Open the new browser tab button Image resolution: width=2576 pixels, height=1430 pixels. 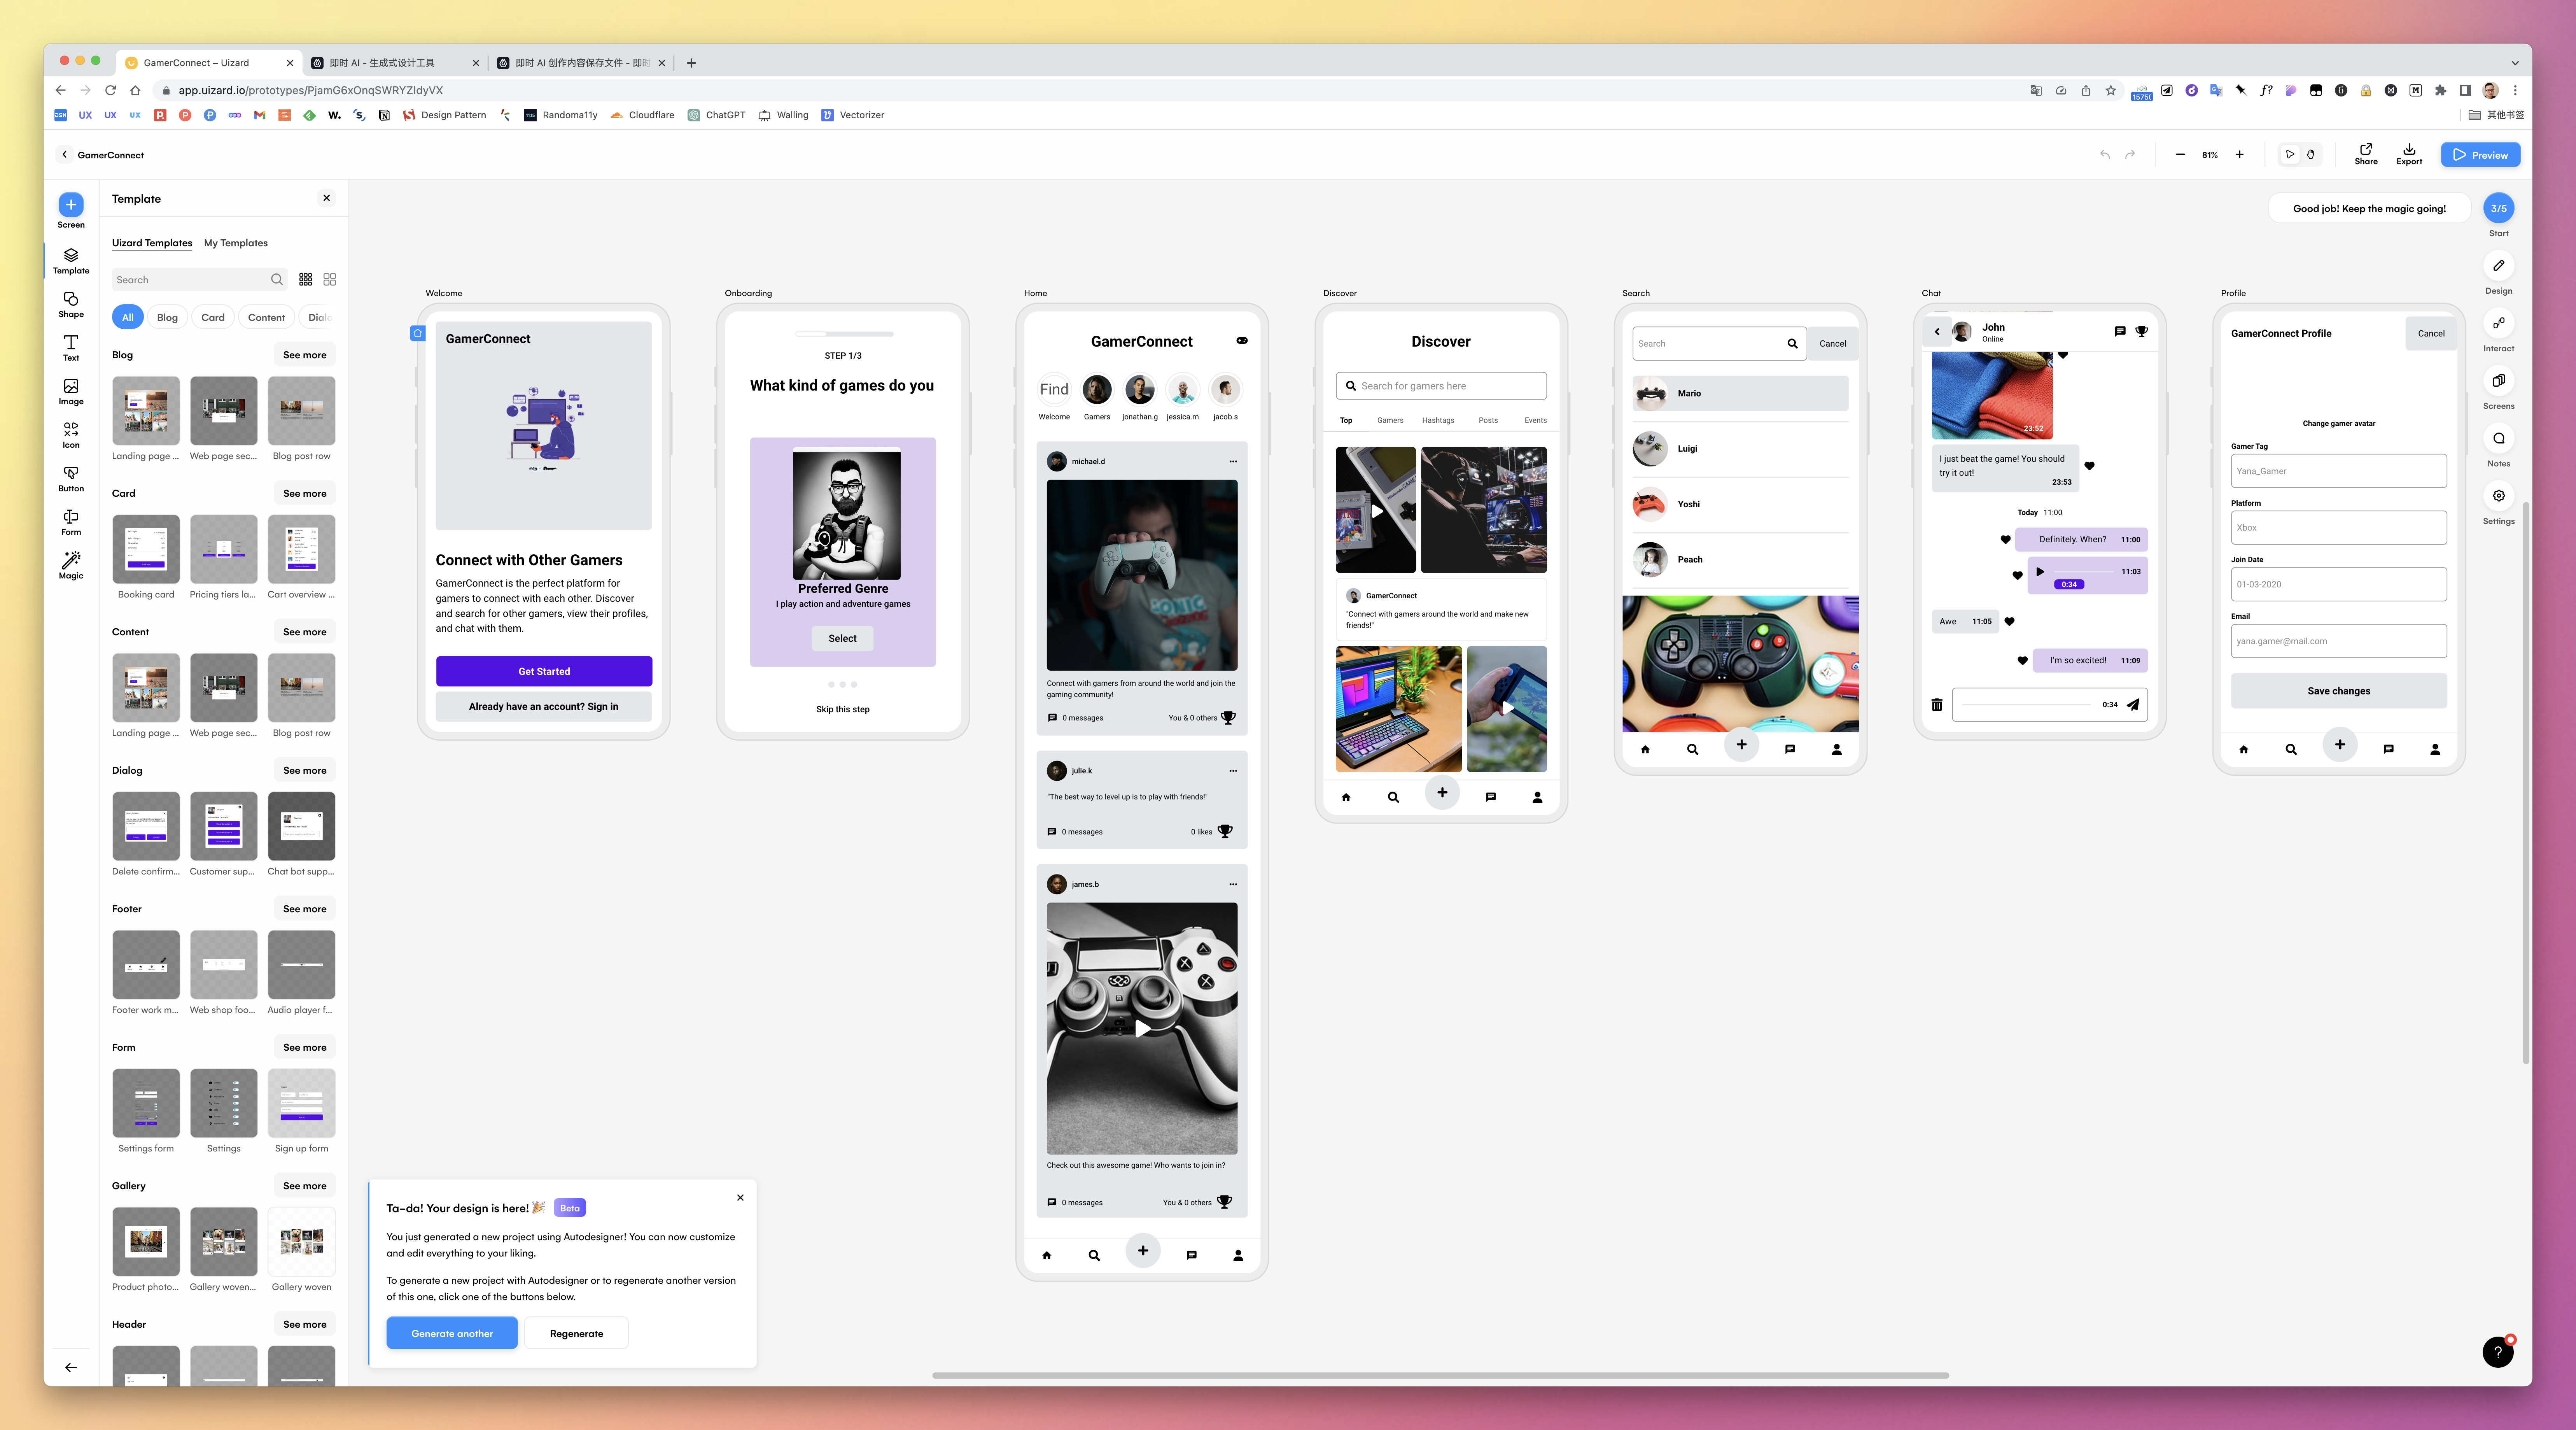pyautogui.click(x=691, y=63)
